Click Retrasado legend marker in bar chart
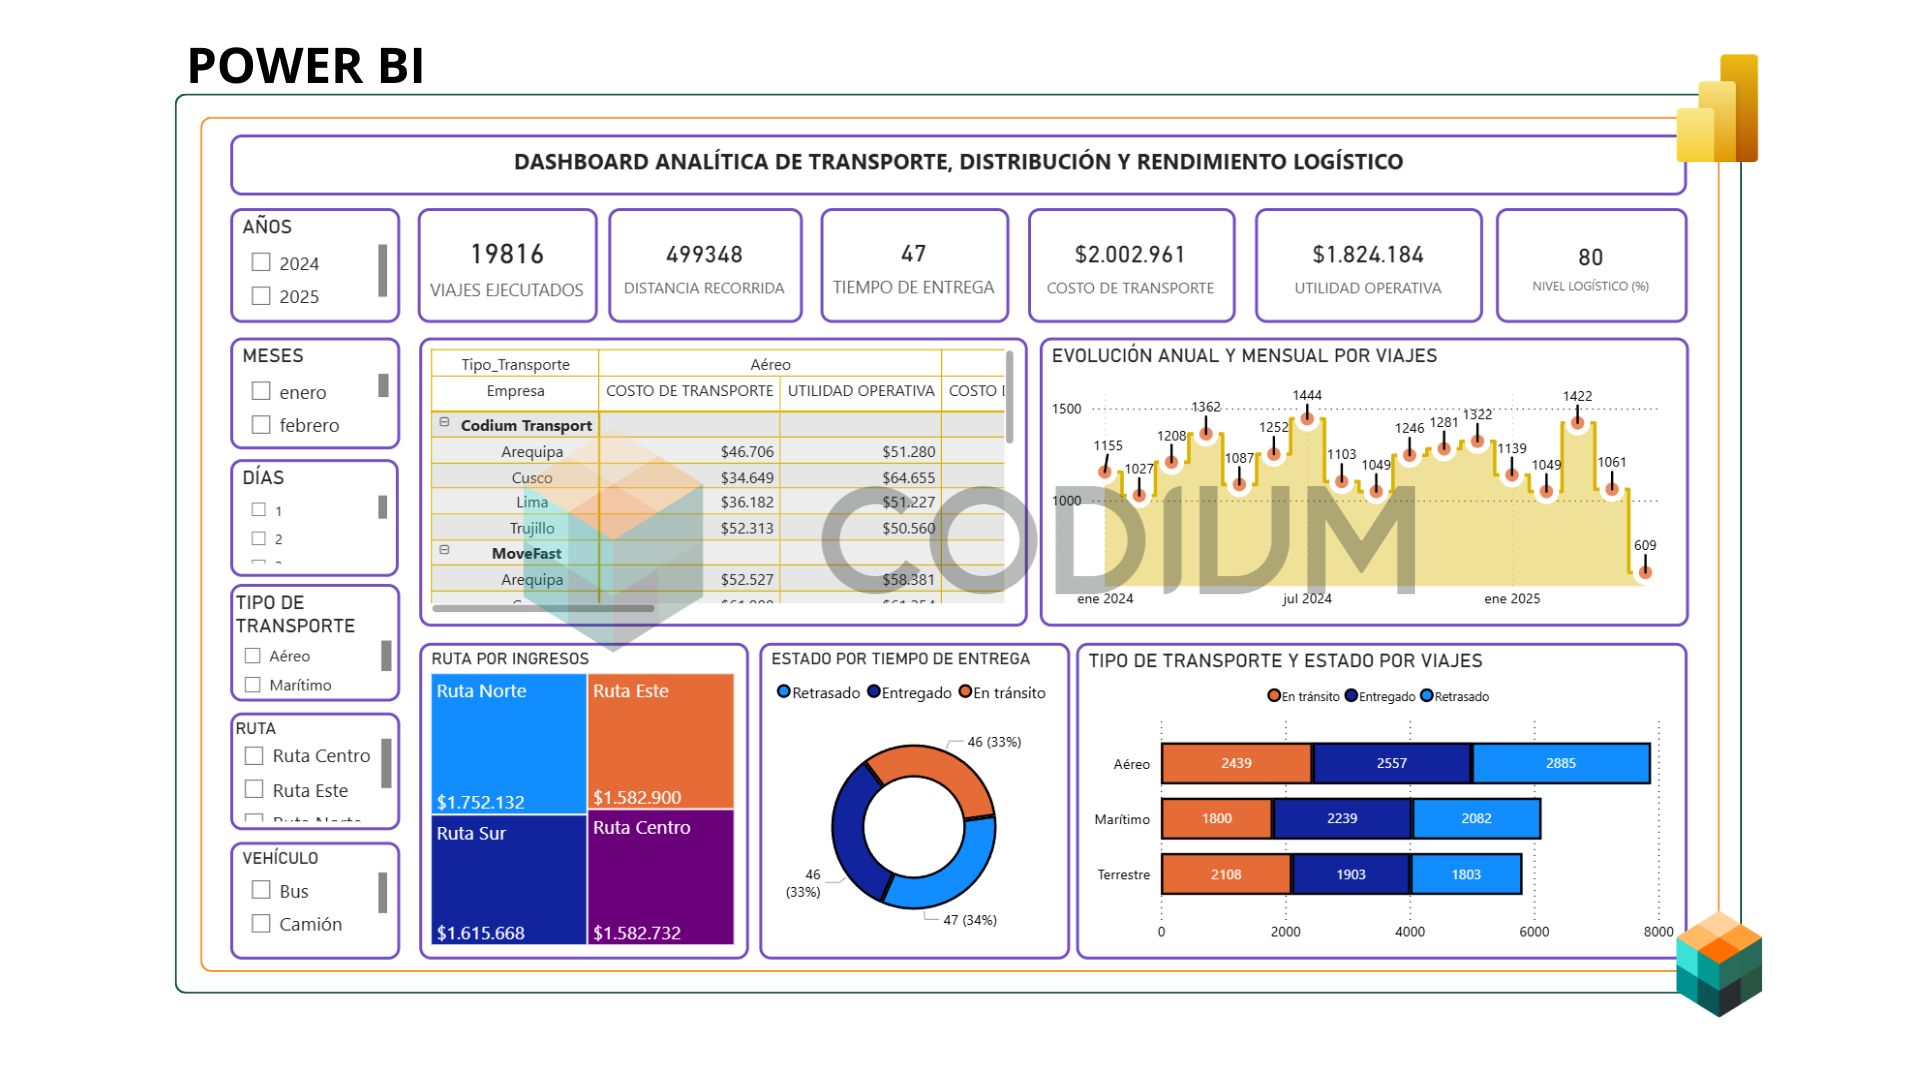Image resolution: width=1920 pixels, height=1080 pixels. [x=1427, y=696]
